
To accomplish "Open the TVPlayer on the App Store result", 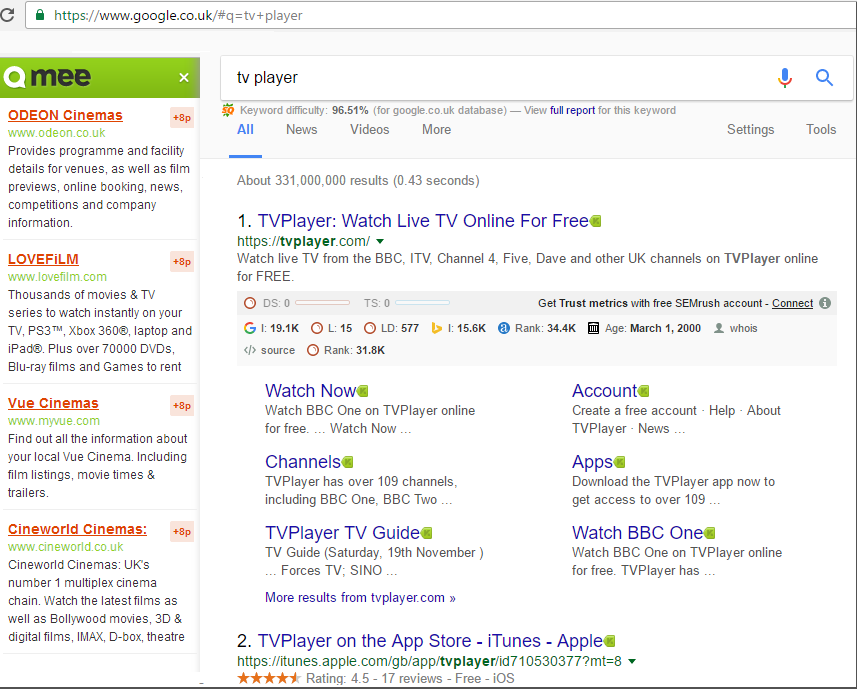I will [430, 640].
